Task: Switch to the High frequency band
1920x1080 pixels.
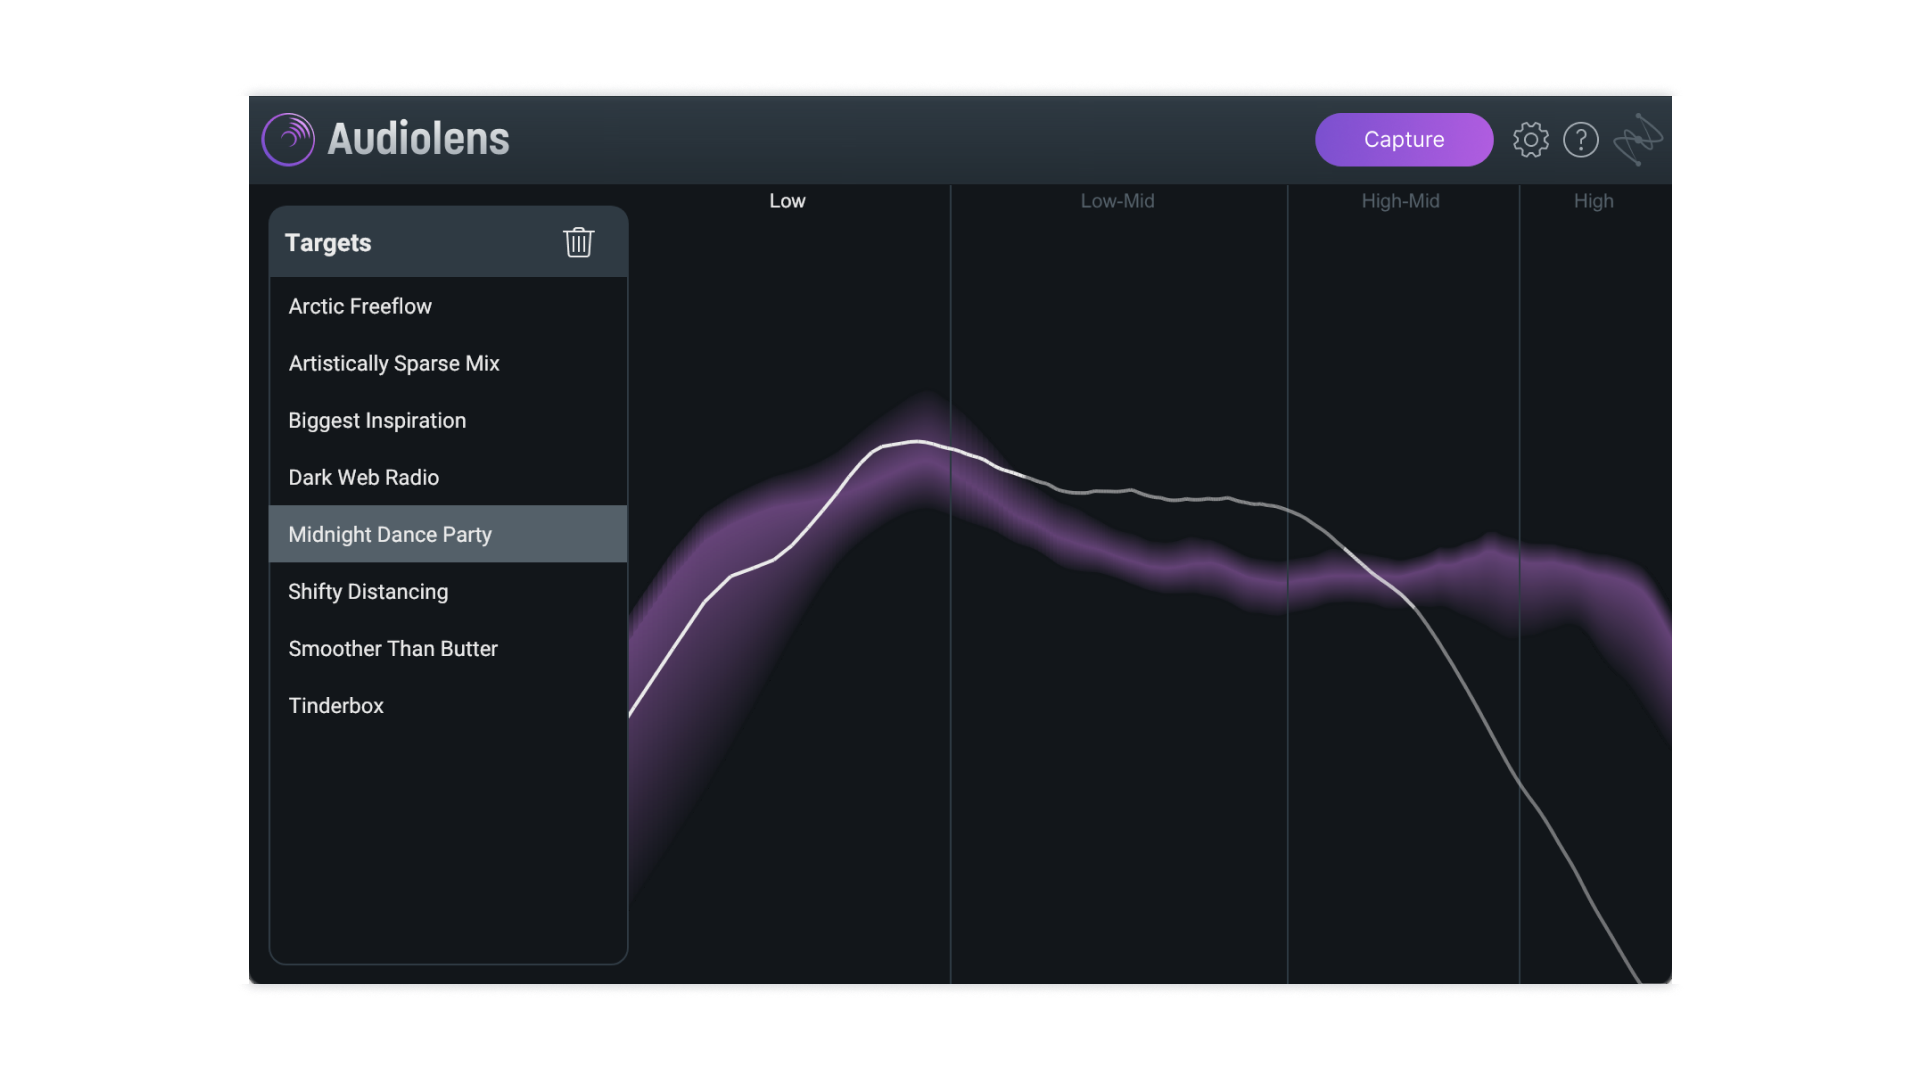Action: pos(1593,201)
